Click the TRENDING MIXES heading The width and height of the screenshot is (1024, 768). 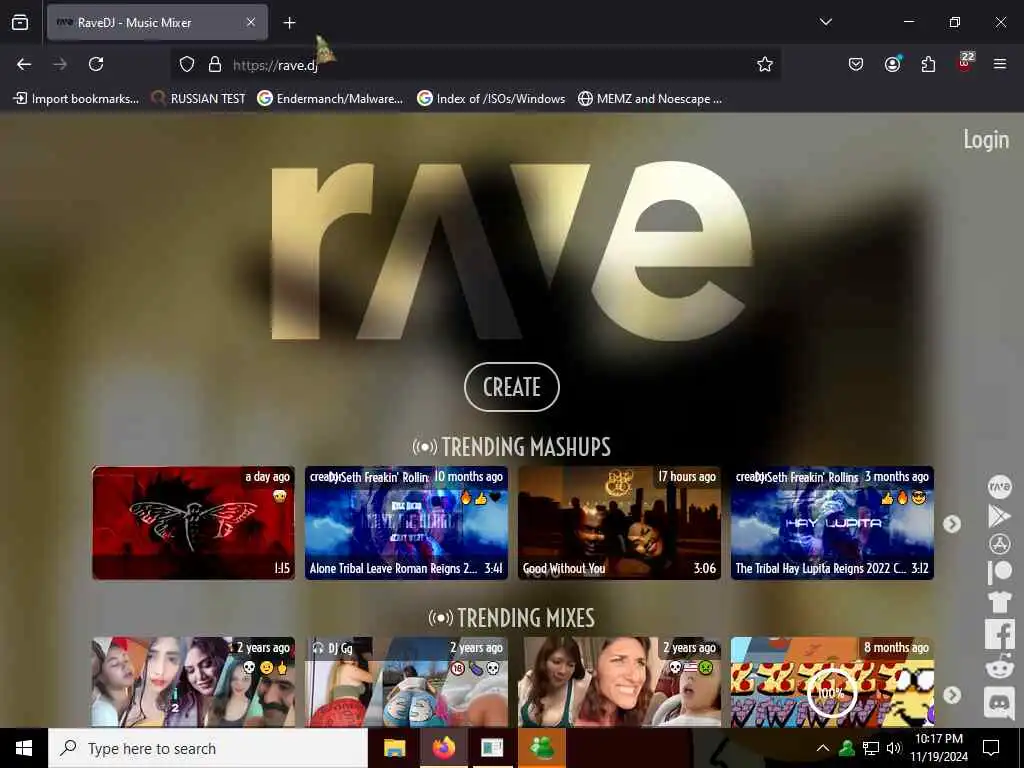tap(512, 618)
